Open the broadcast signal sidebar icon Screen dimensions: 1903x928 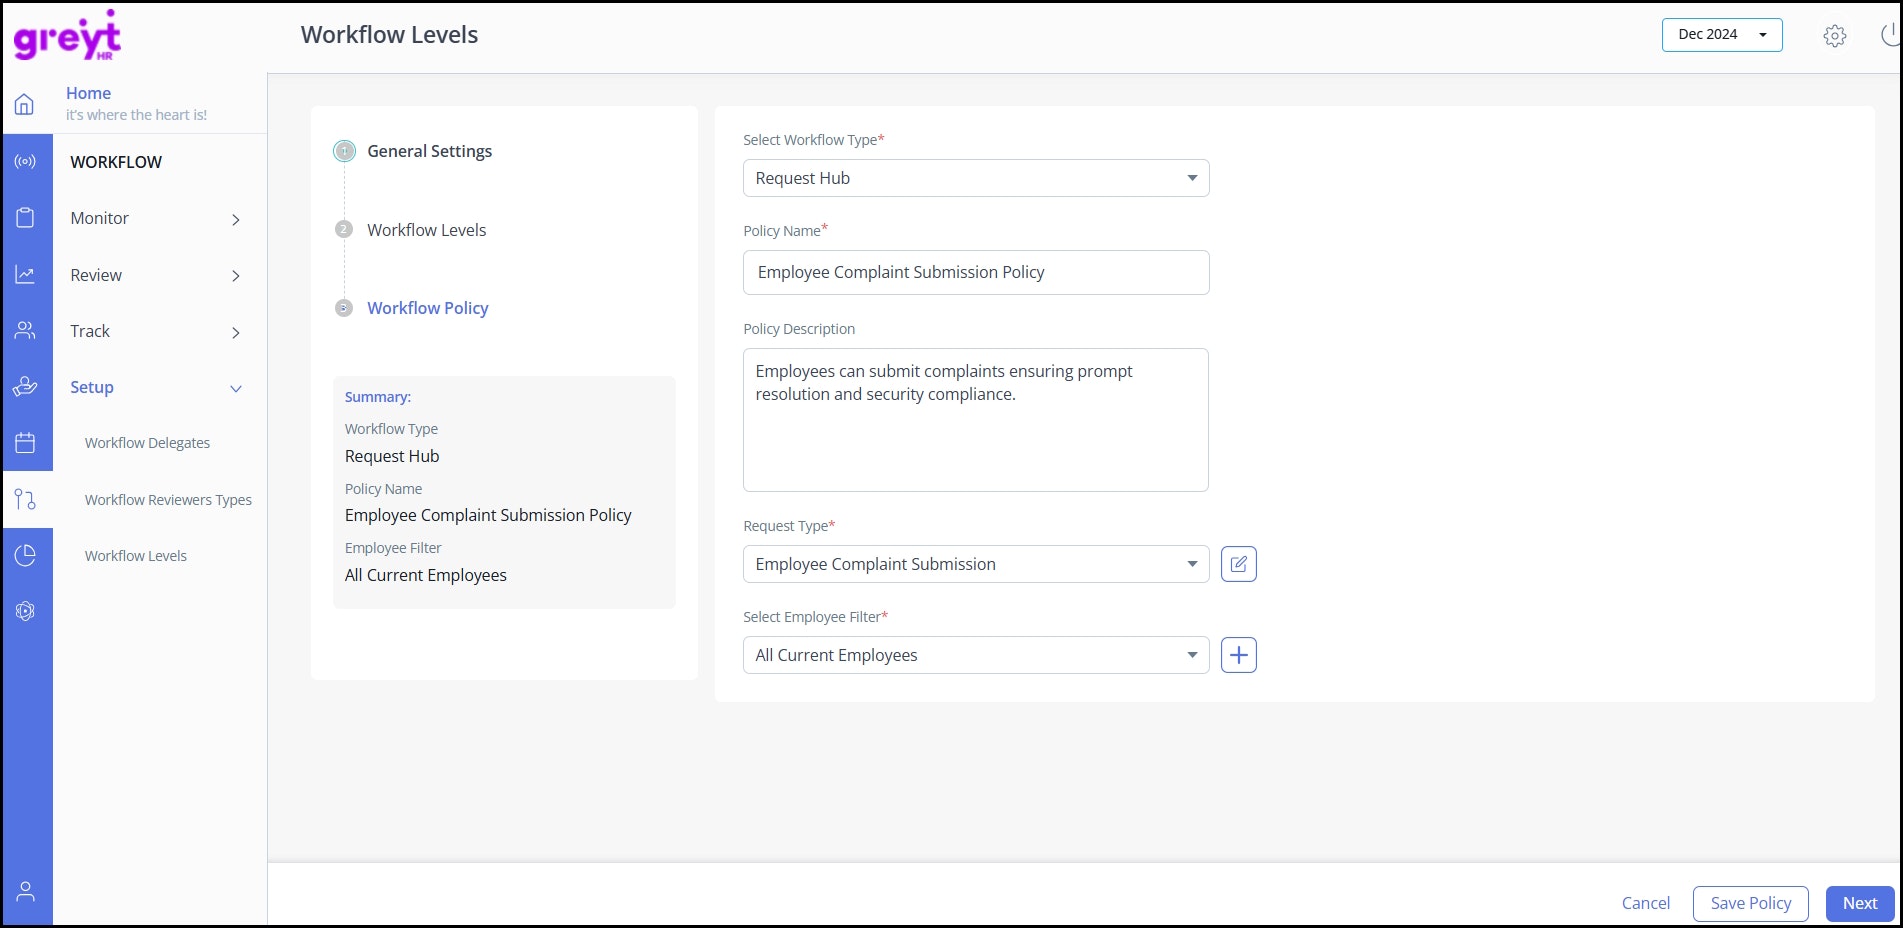(x=25, y=161)
